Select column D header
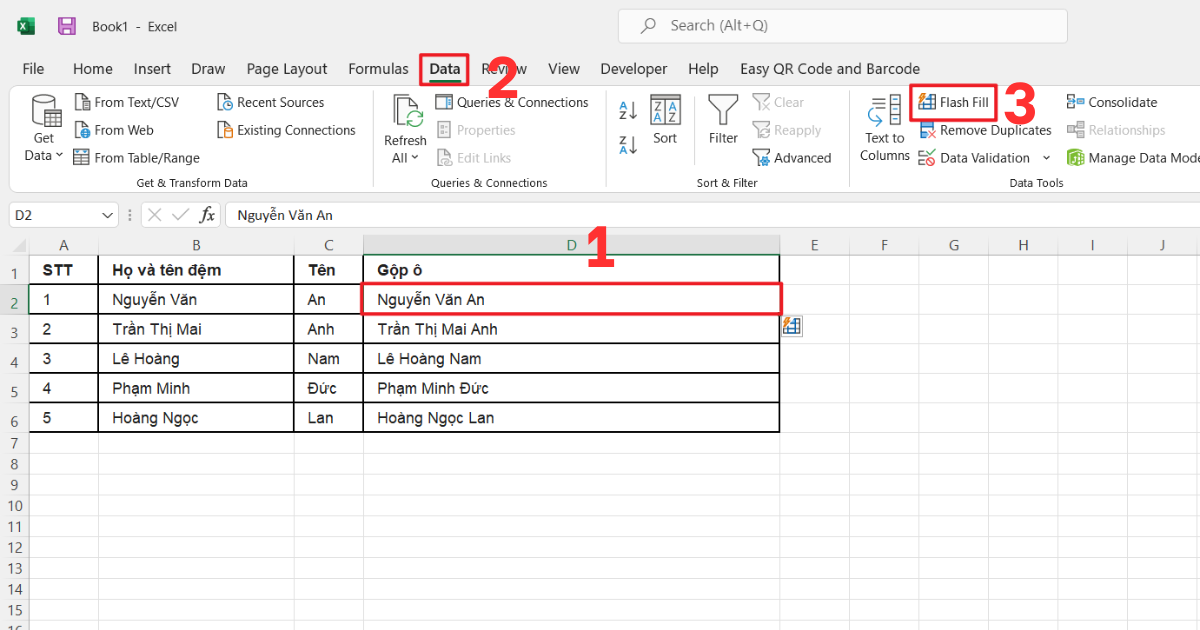Screen dimensions: 1200x630 point(571,246)
